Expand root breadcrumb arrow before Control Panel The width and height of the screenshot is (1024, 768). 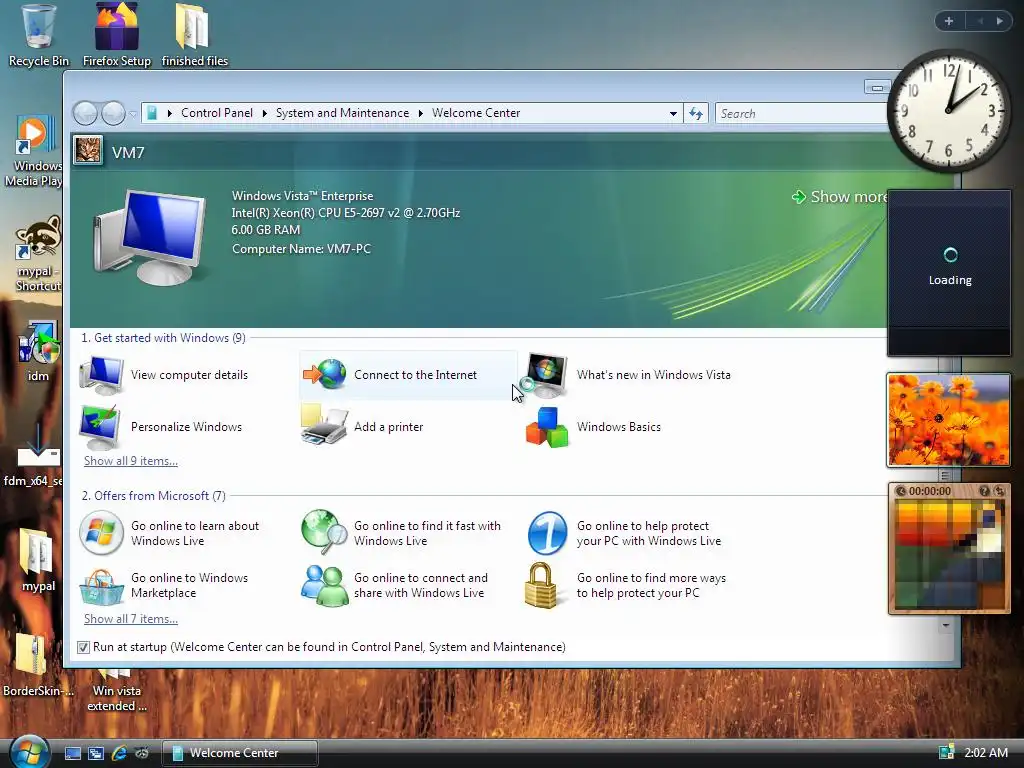(170, 114)
